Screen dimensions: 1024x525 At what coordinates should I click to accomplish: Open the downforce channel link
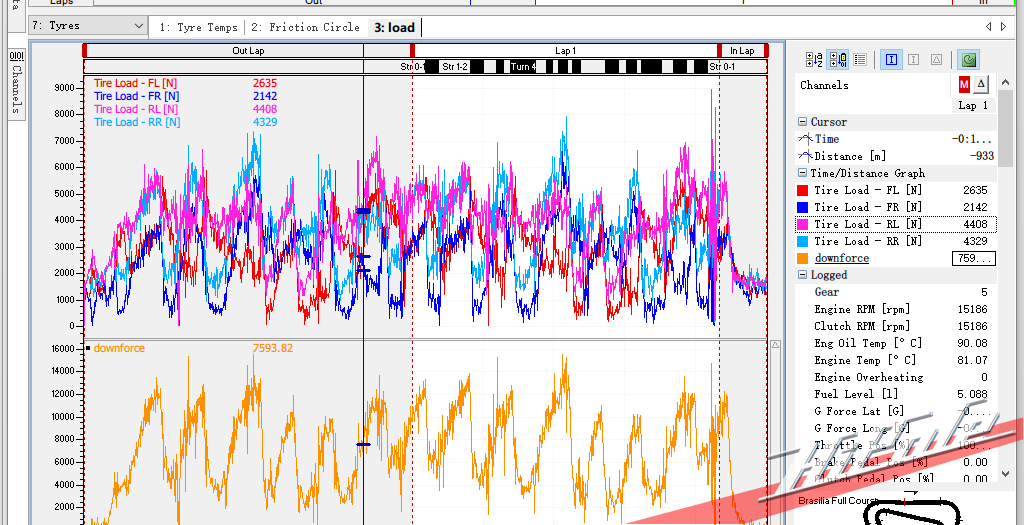pos(842,259)
